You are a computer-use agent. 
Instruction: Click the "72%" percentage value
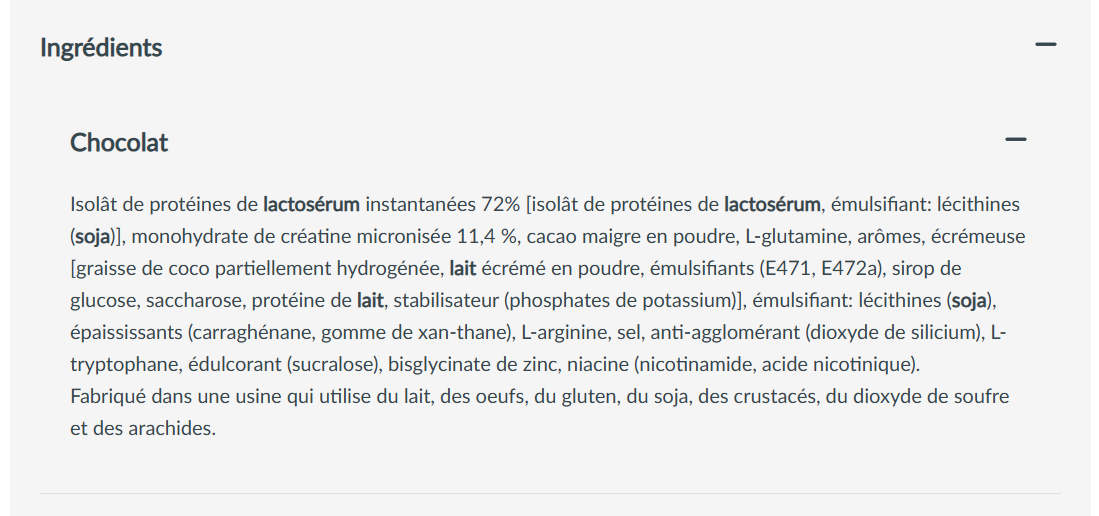[x=500, y=205]
